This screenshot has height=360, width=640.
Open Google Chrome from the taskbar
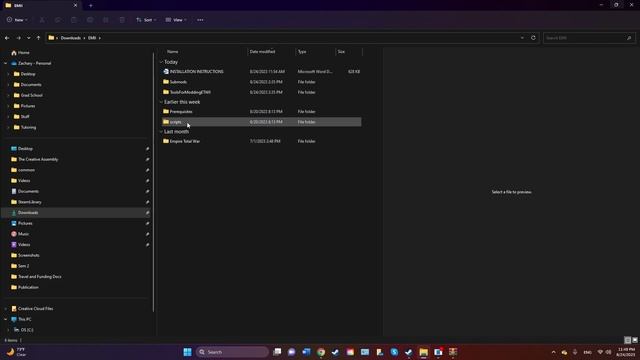point(321,352)
